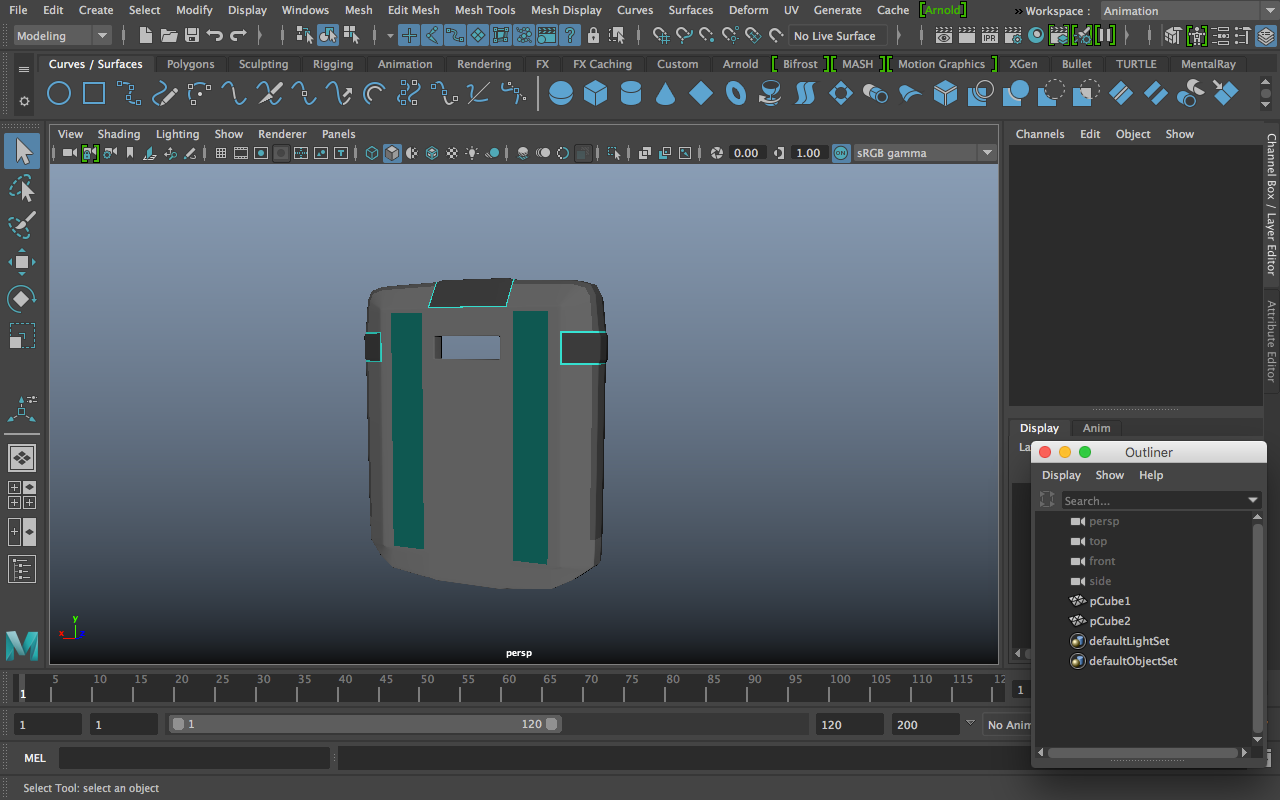
Task: Create a NURBS sphere from shelf
Action: [x=561, y=94]
